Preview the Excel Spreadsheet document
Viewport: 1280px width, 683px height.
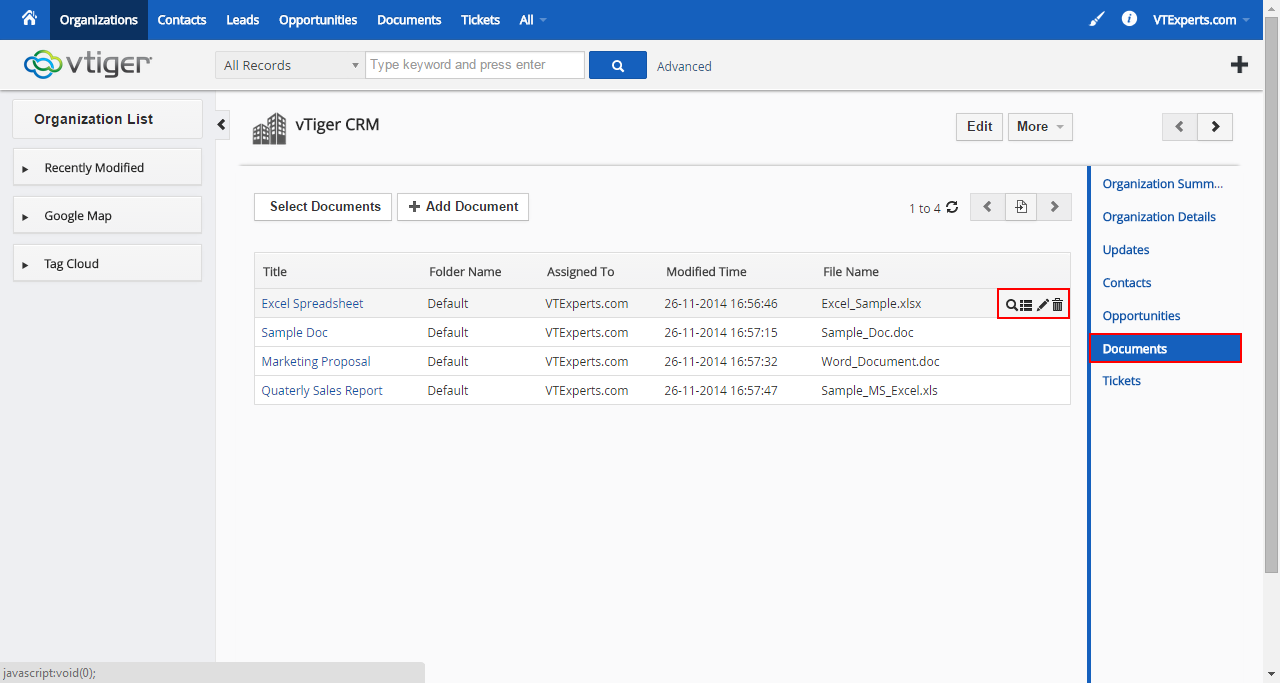tap(1011, 305)
